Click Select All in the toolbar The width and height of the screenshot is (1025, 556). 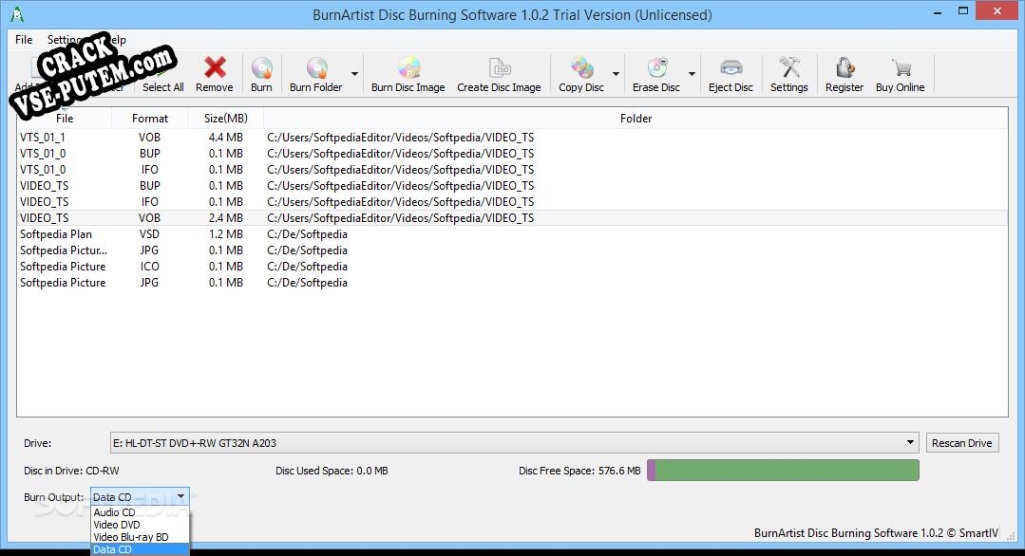(x=163, y=87)
